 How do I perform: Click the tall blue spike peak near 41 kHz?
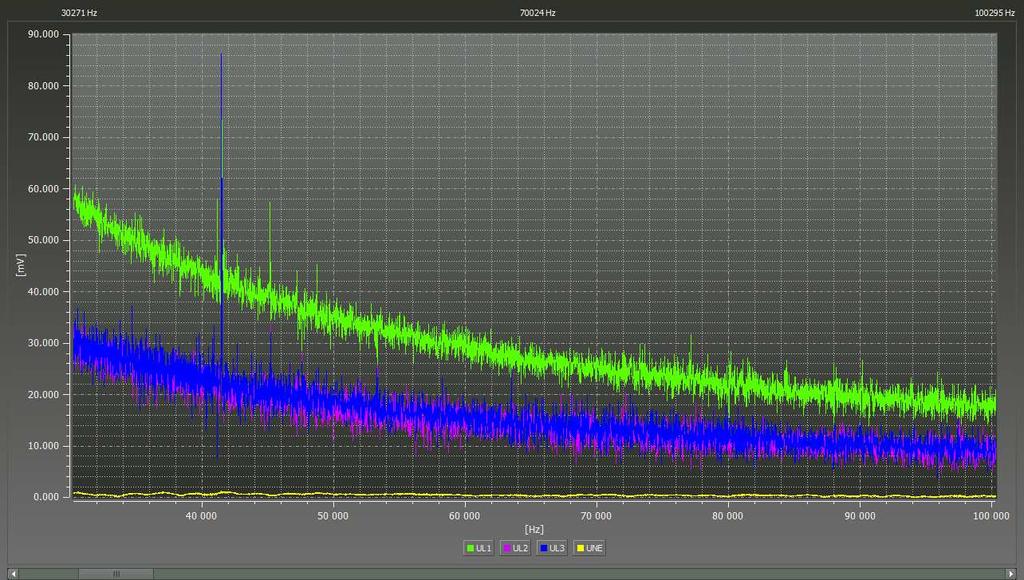coord(221,56)
